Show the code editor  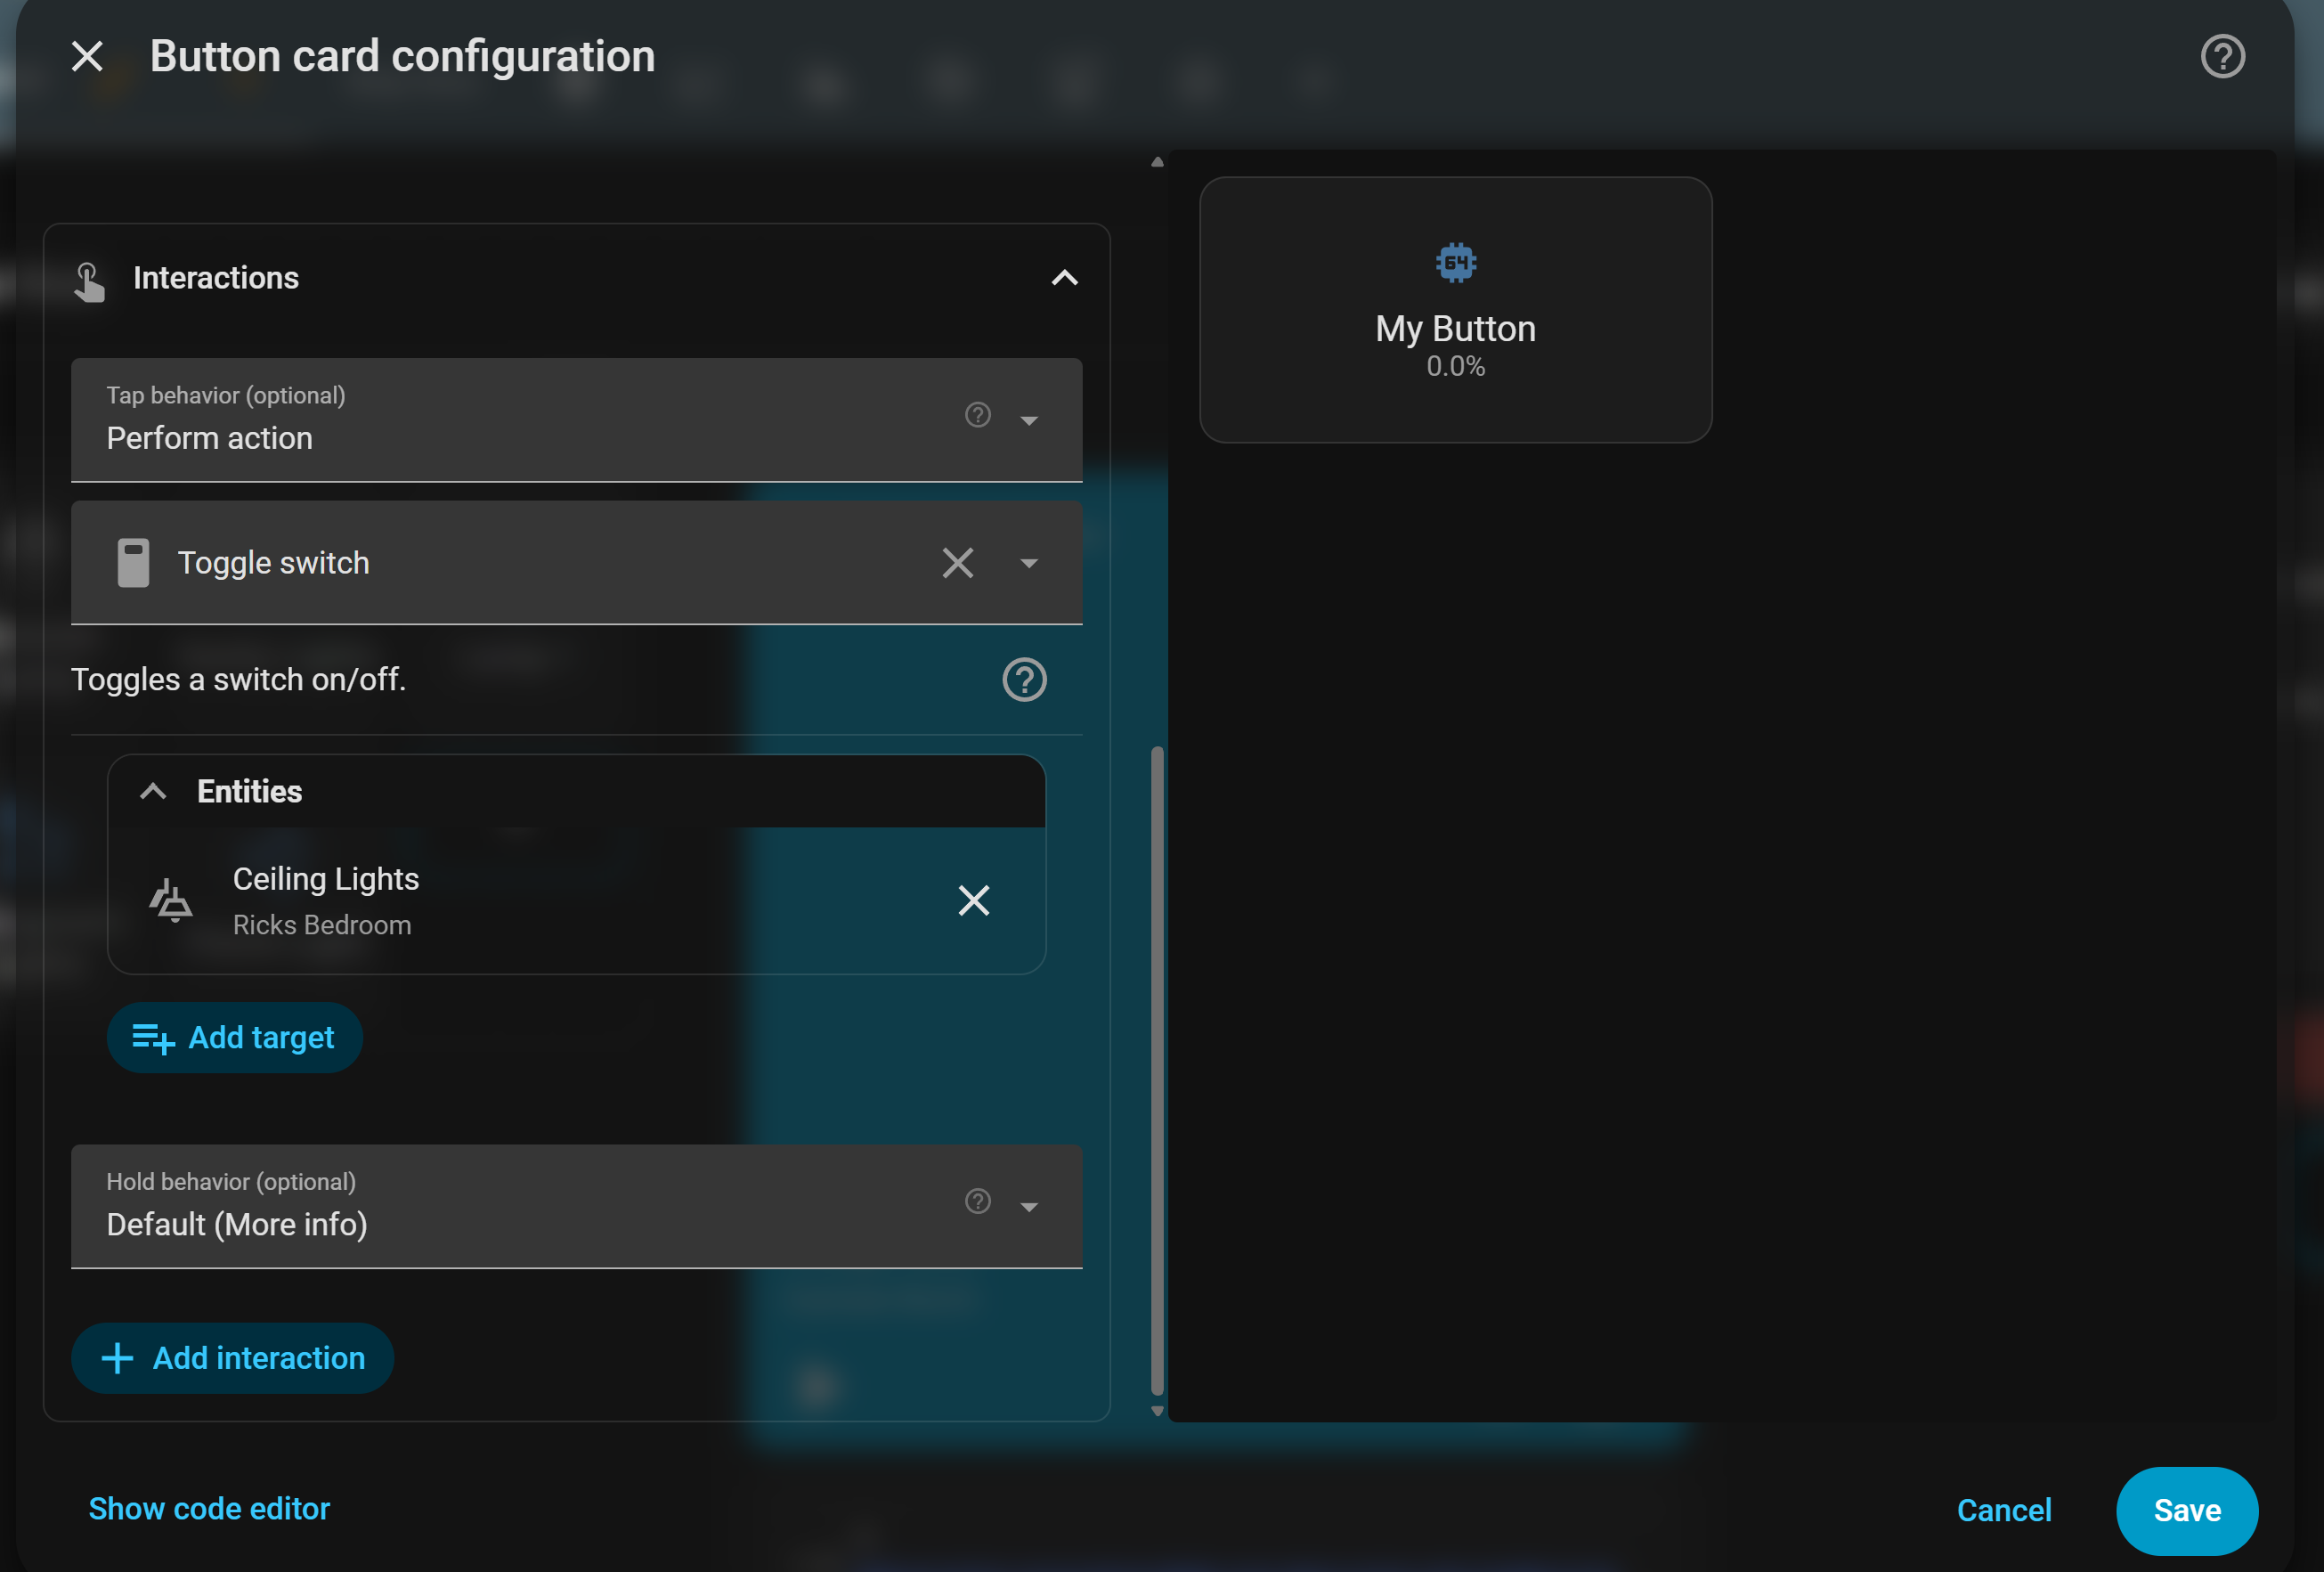209,1508
